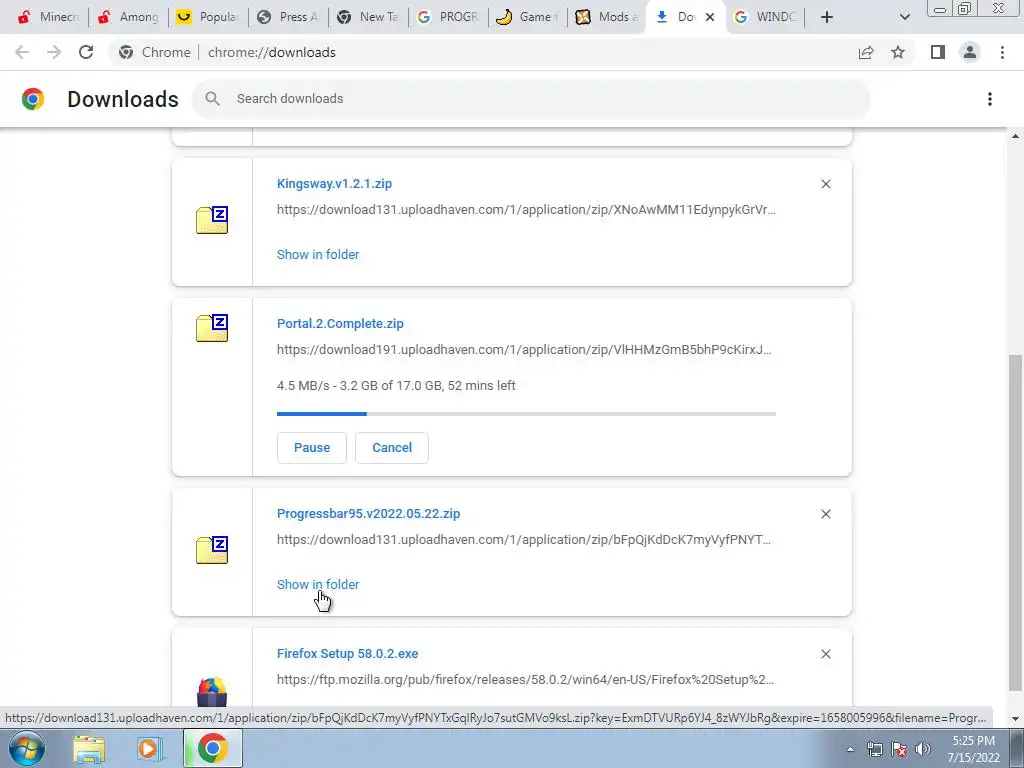The height and width of the screenshot is (768, 1024).
Task: Switch to the Minecraft browser tab
Action: point(48,17)
